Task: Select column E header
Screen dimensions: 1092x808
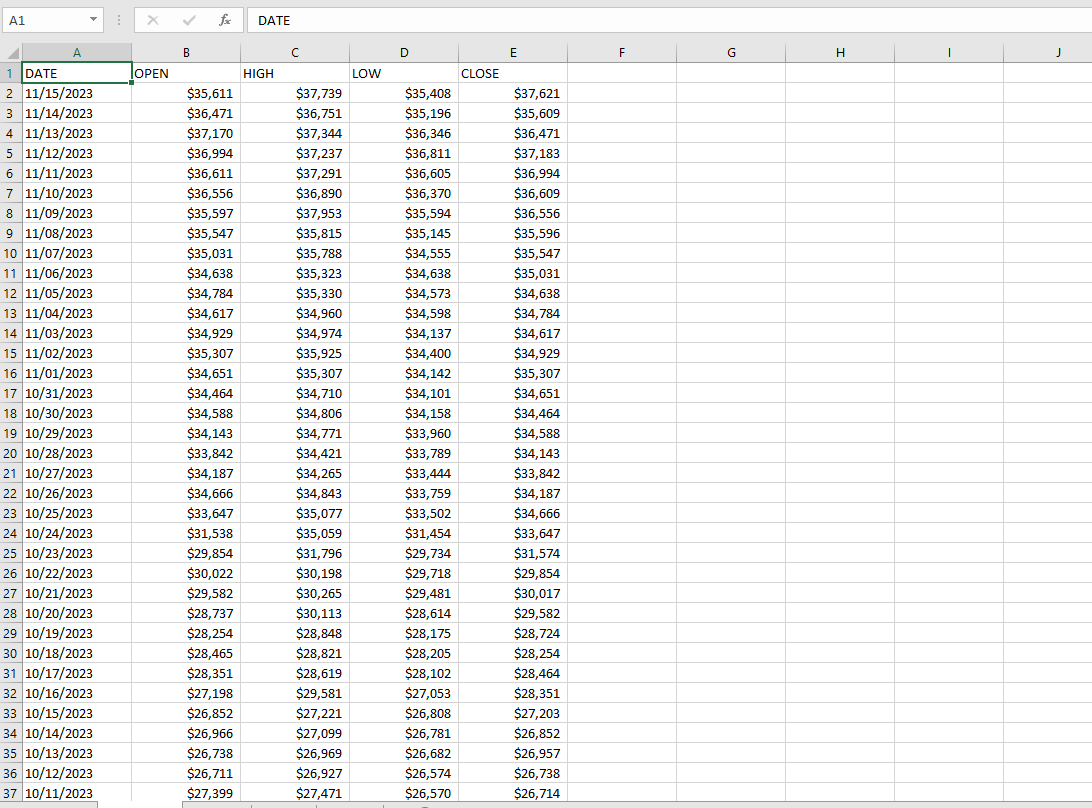Action: [x=513, y=53]
